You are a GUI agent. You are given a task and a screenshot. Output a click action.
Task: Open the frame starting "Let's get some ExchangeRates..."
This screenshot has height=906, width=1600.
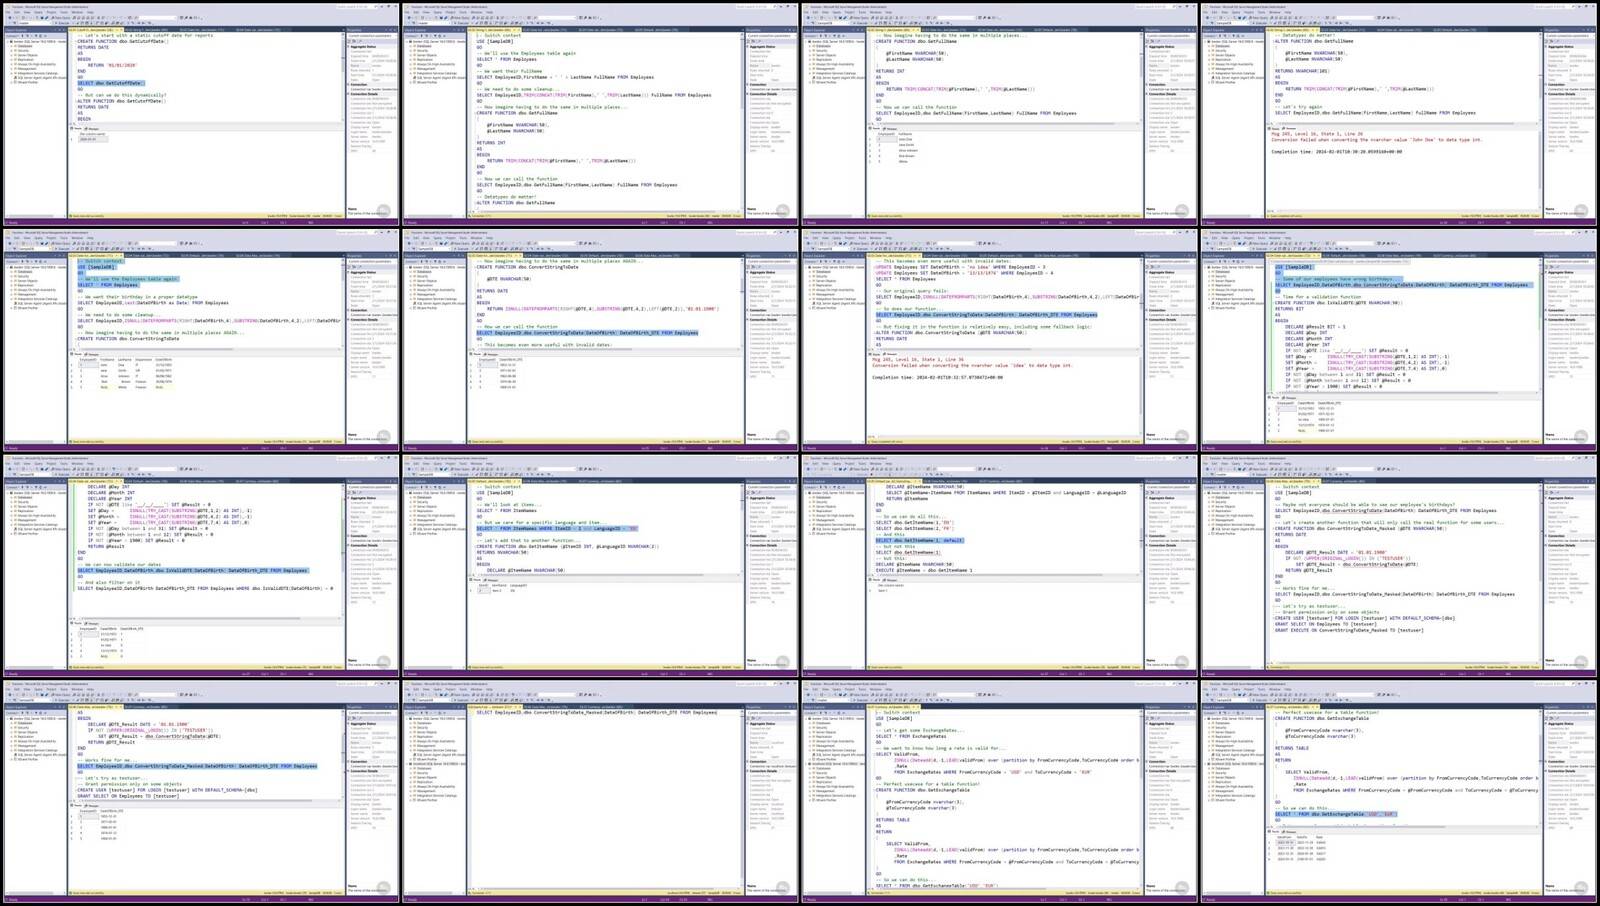click(x=1000, y=792)
